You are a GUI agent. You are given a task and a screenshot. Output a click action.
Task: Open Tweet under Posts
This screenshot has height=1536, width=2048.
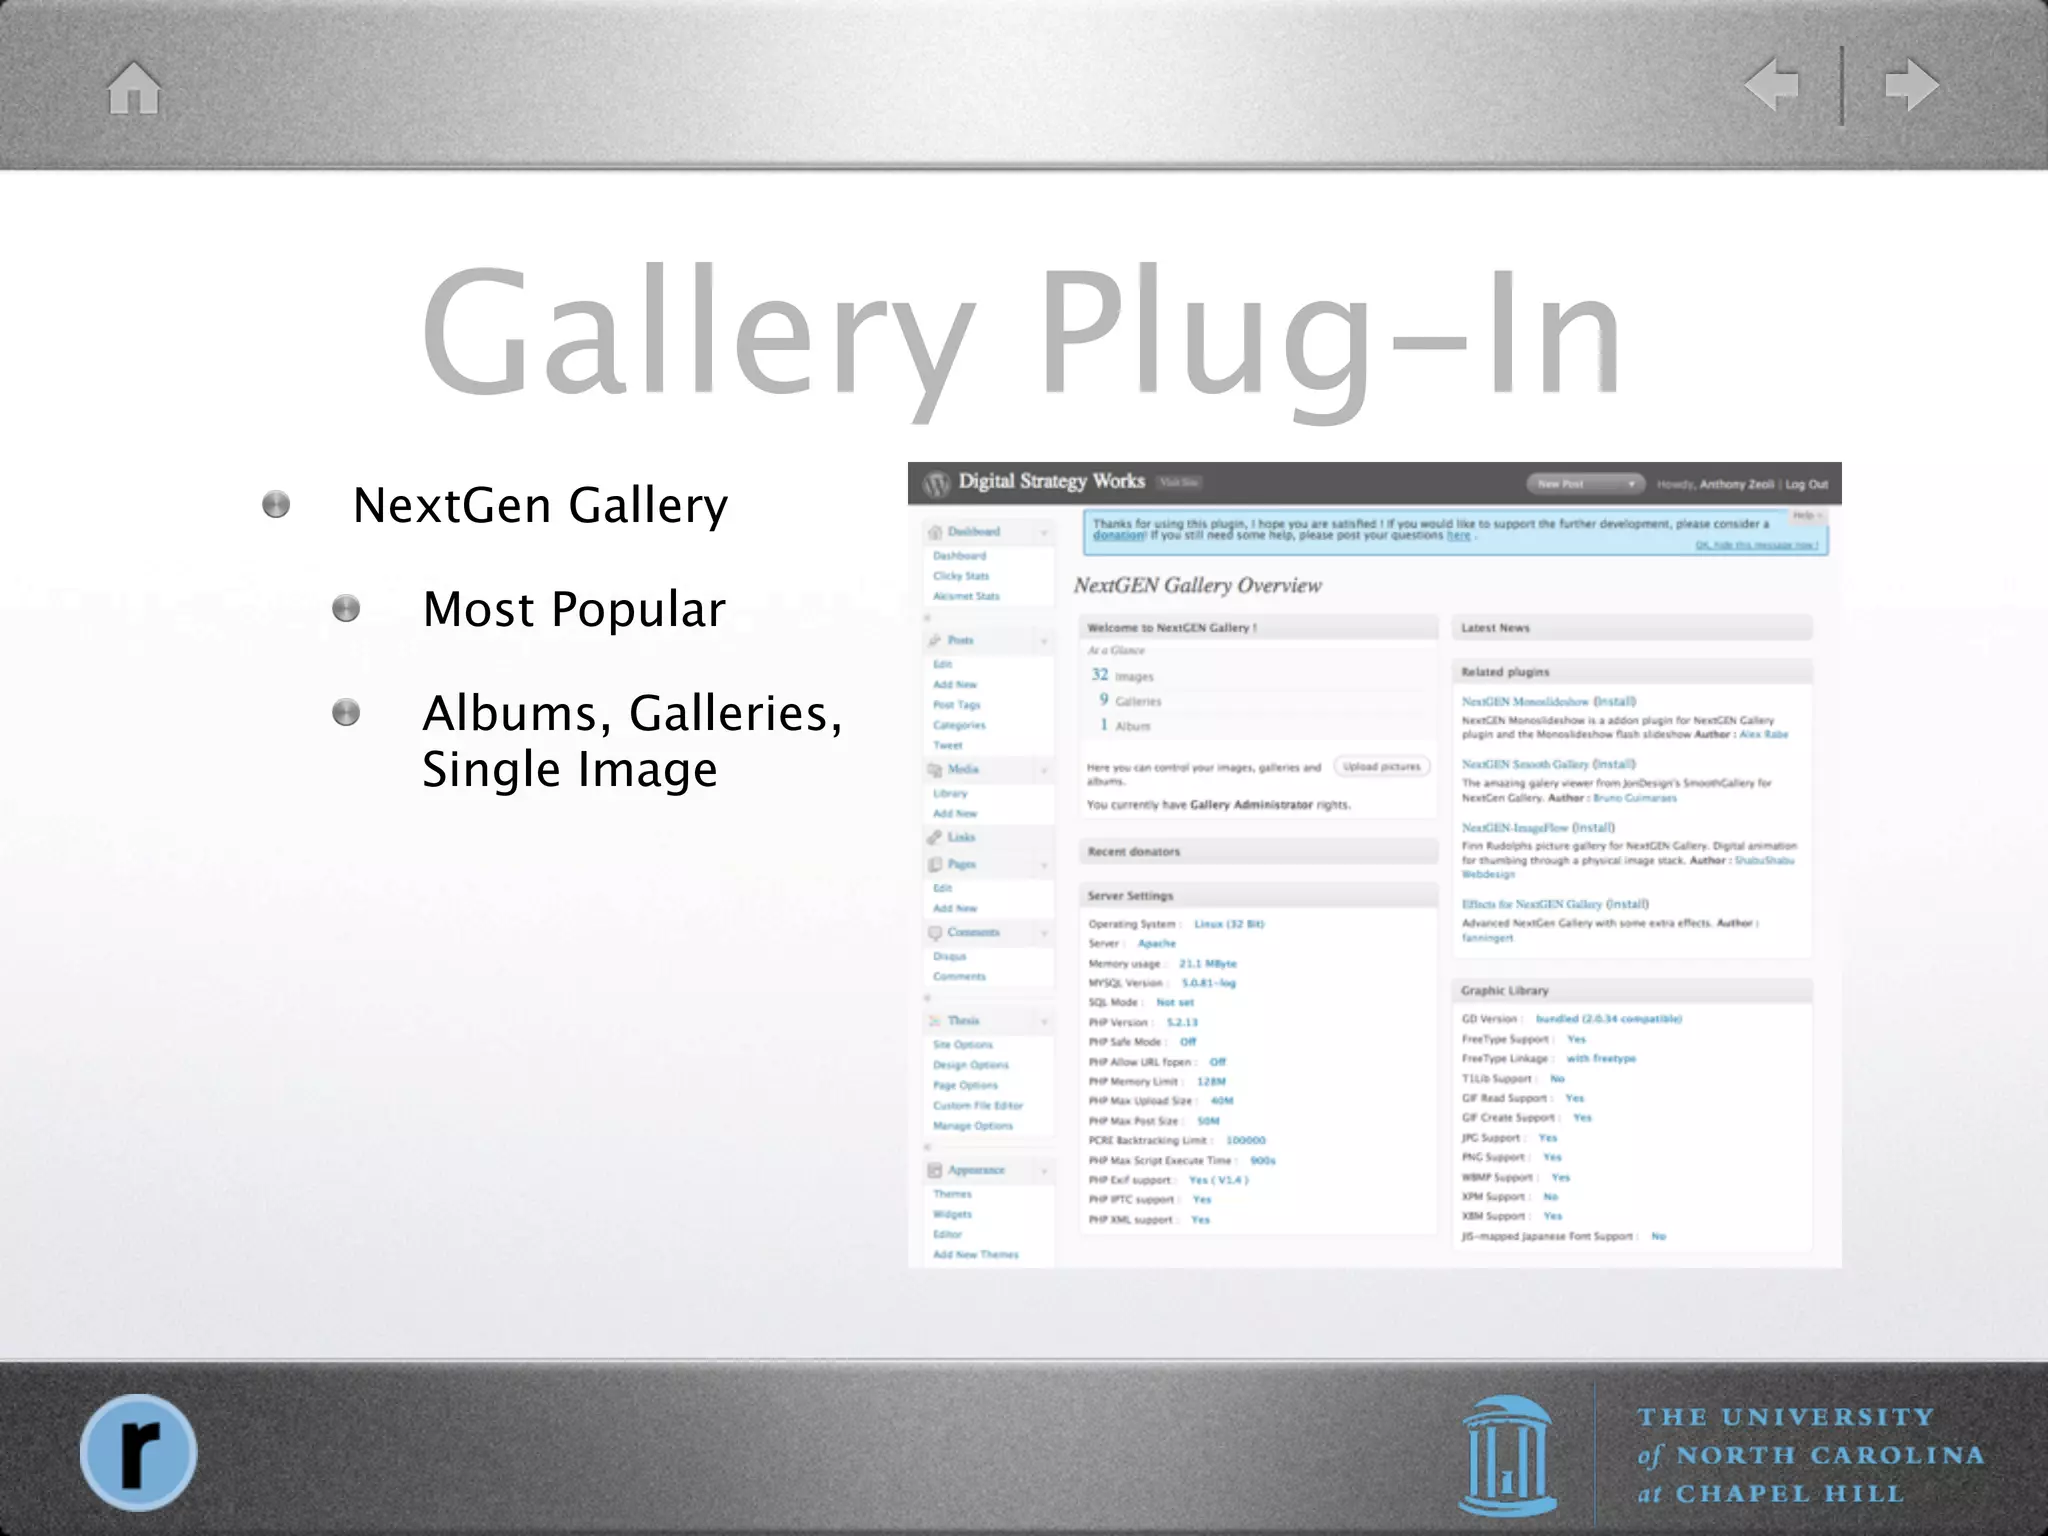click(947, 745)
